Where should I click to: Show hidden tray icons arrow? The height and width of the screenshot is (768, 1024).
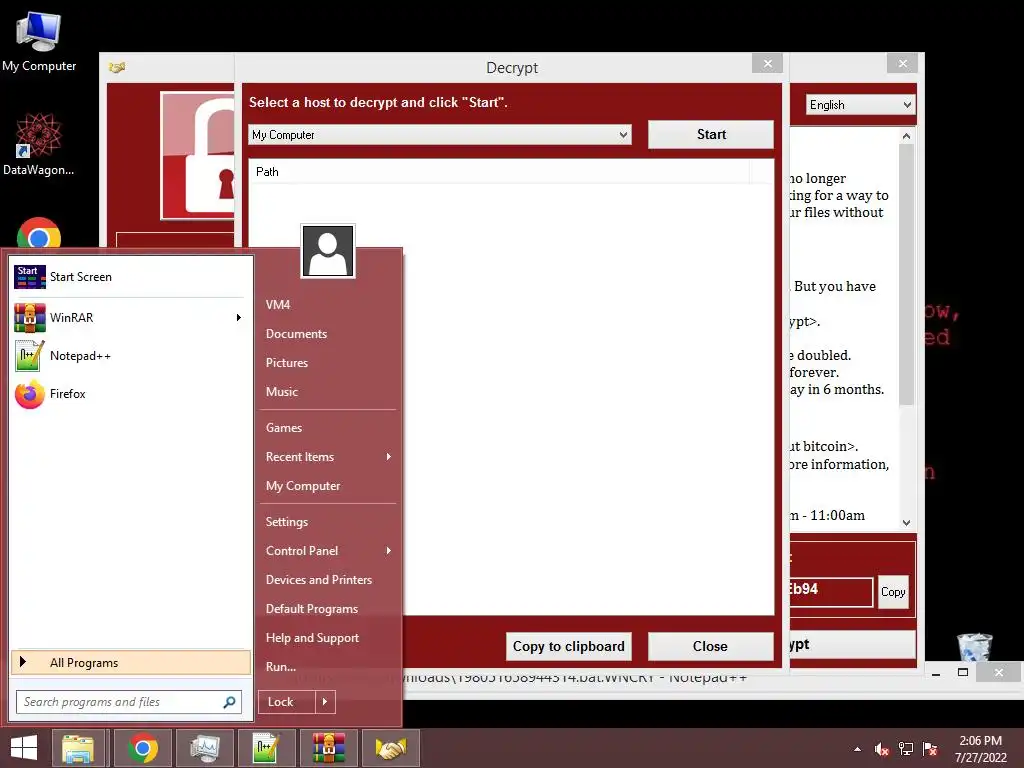point(857,749)
